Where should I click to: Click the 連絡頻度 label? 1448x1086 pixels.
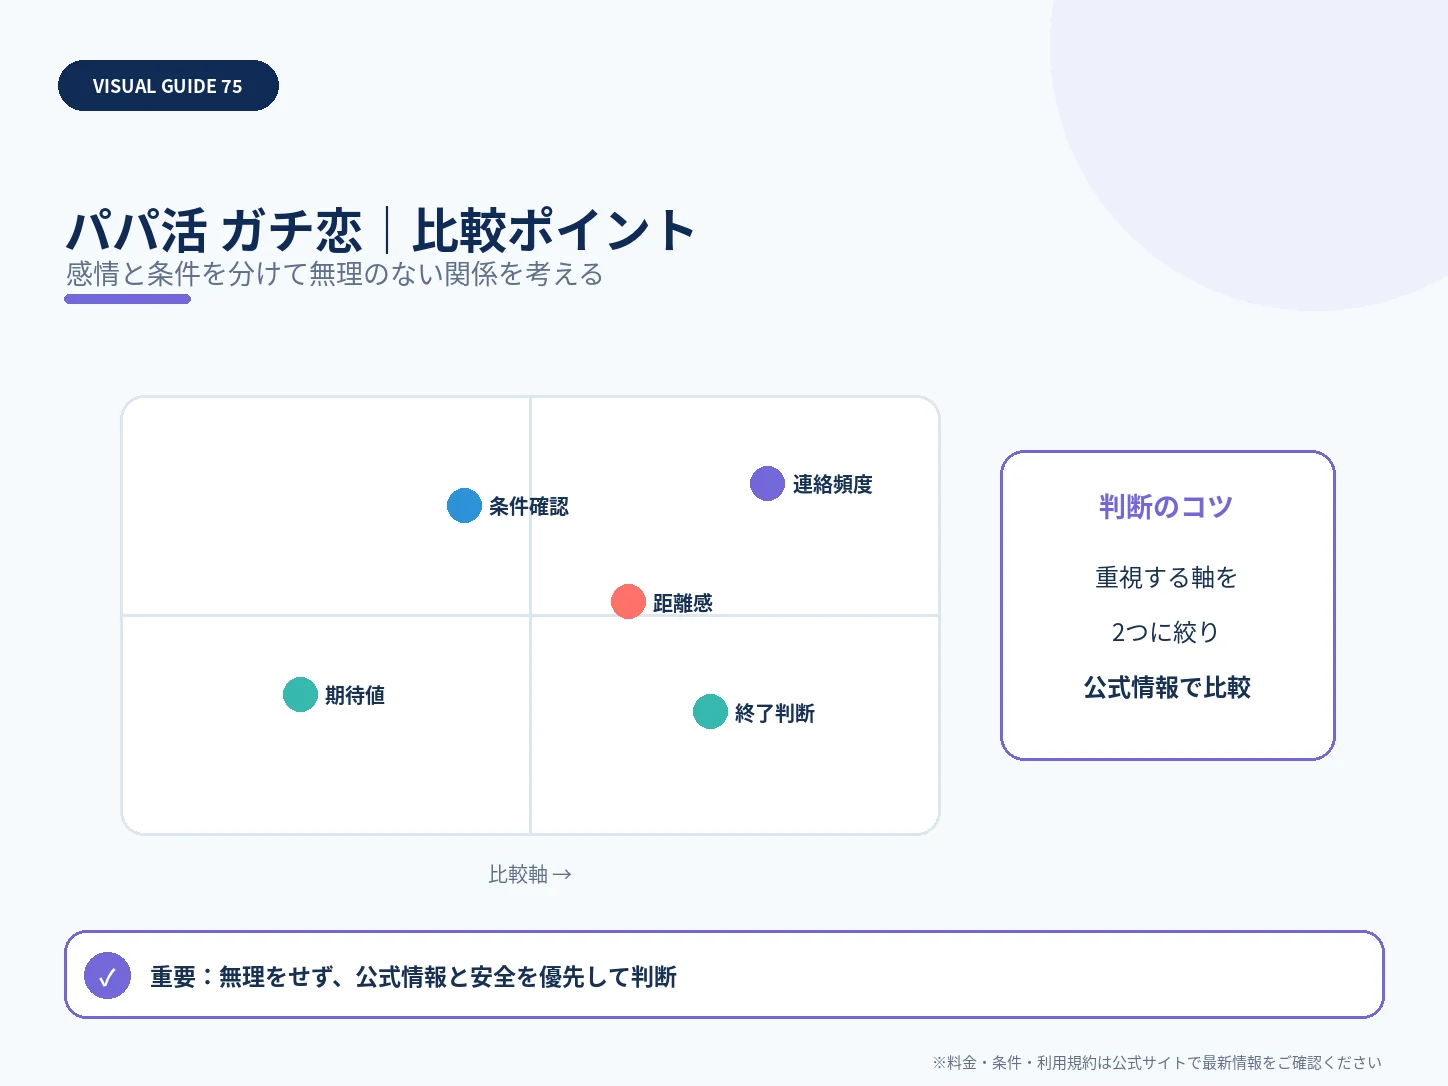tap(832, 485)
